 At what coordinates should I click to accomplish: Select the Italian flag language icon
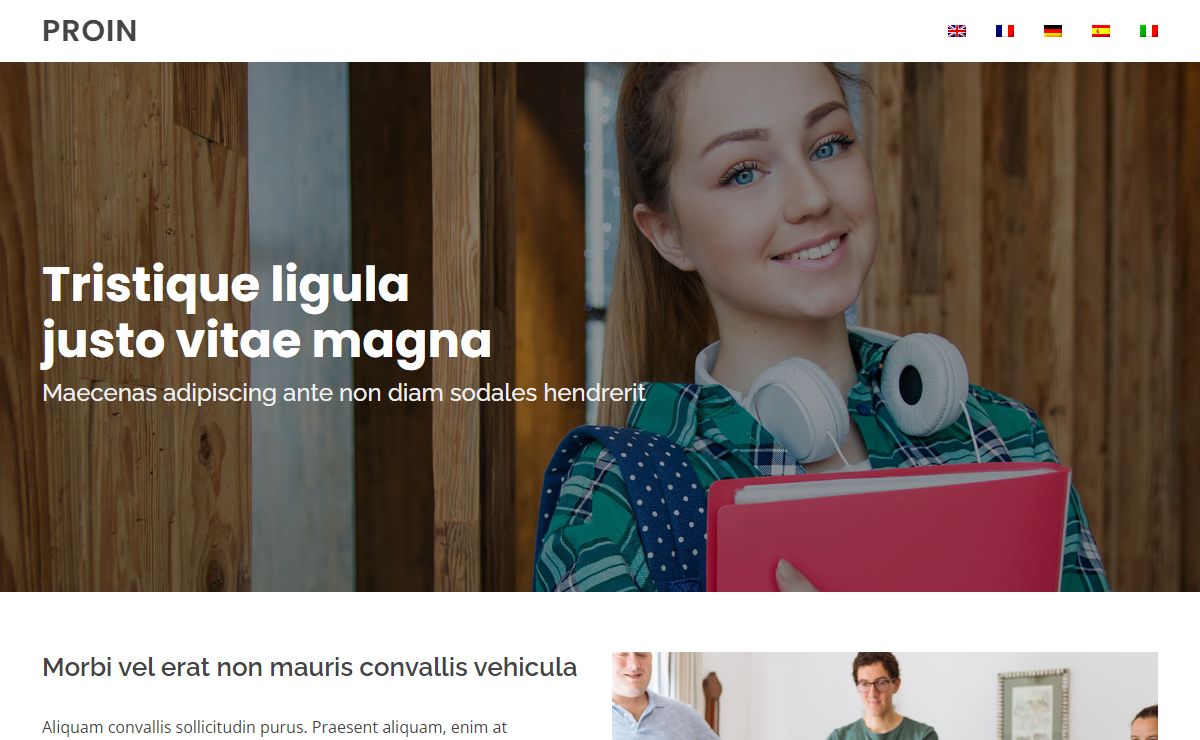1149,31
